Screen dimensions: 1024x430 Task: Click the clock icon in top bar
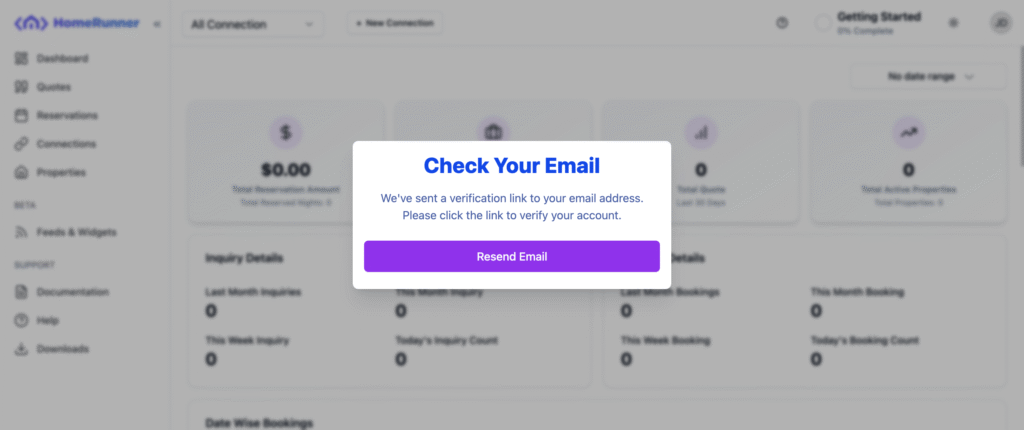pos(782,23)
